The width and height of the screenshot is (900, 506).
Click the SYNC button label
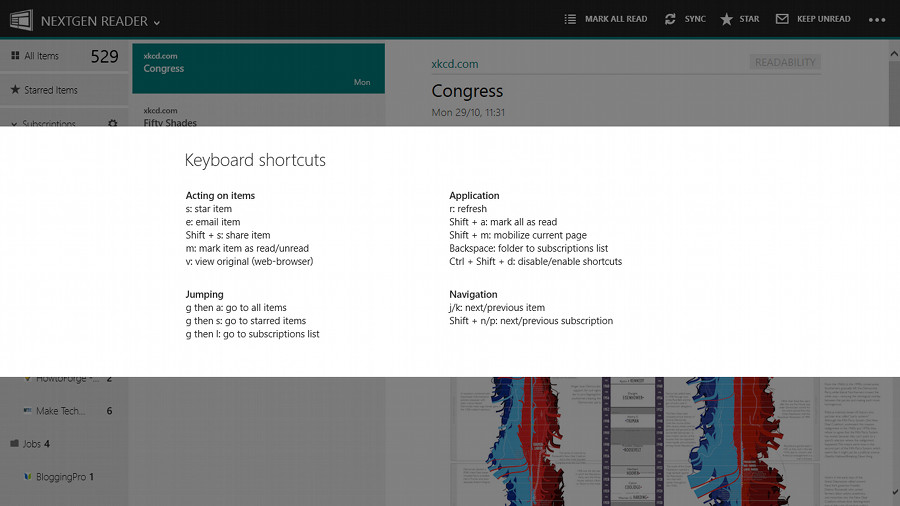click(695, 19)
